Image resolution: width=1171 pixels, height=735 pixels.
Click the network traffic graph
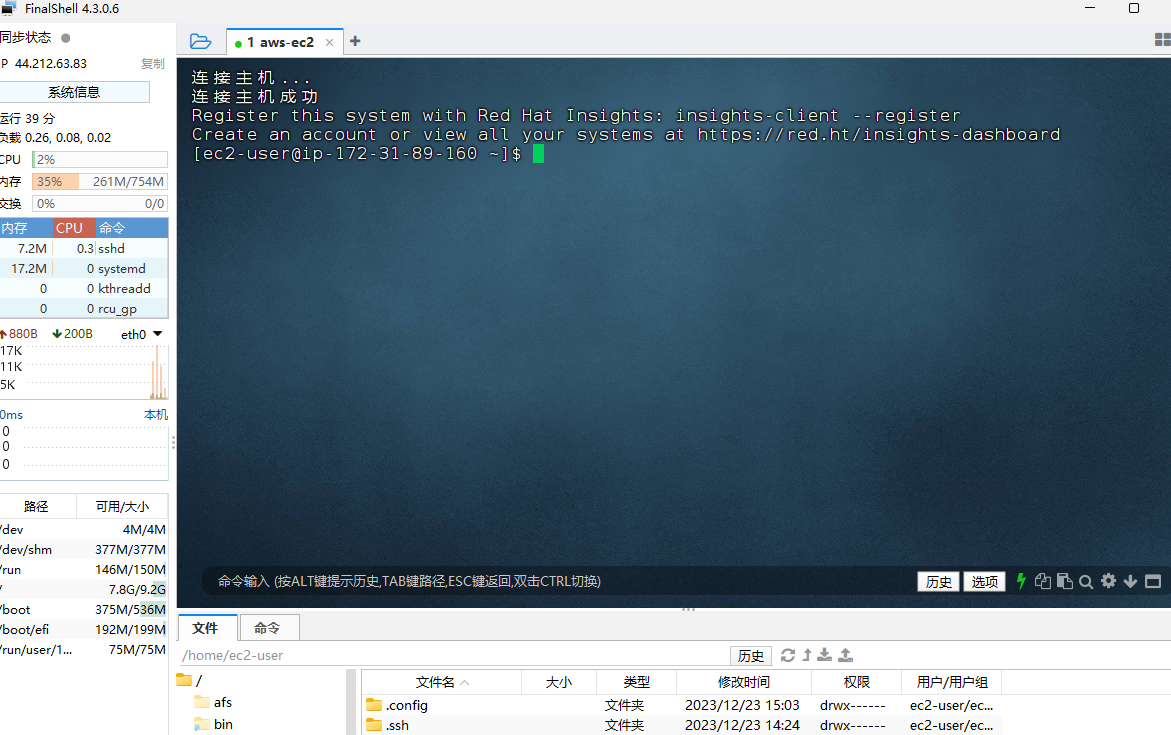(84, 371)
